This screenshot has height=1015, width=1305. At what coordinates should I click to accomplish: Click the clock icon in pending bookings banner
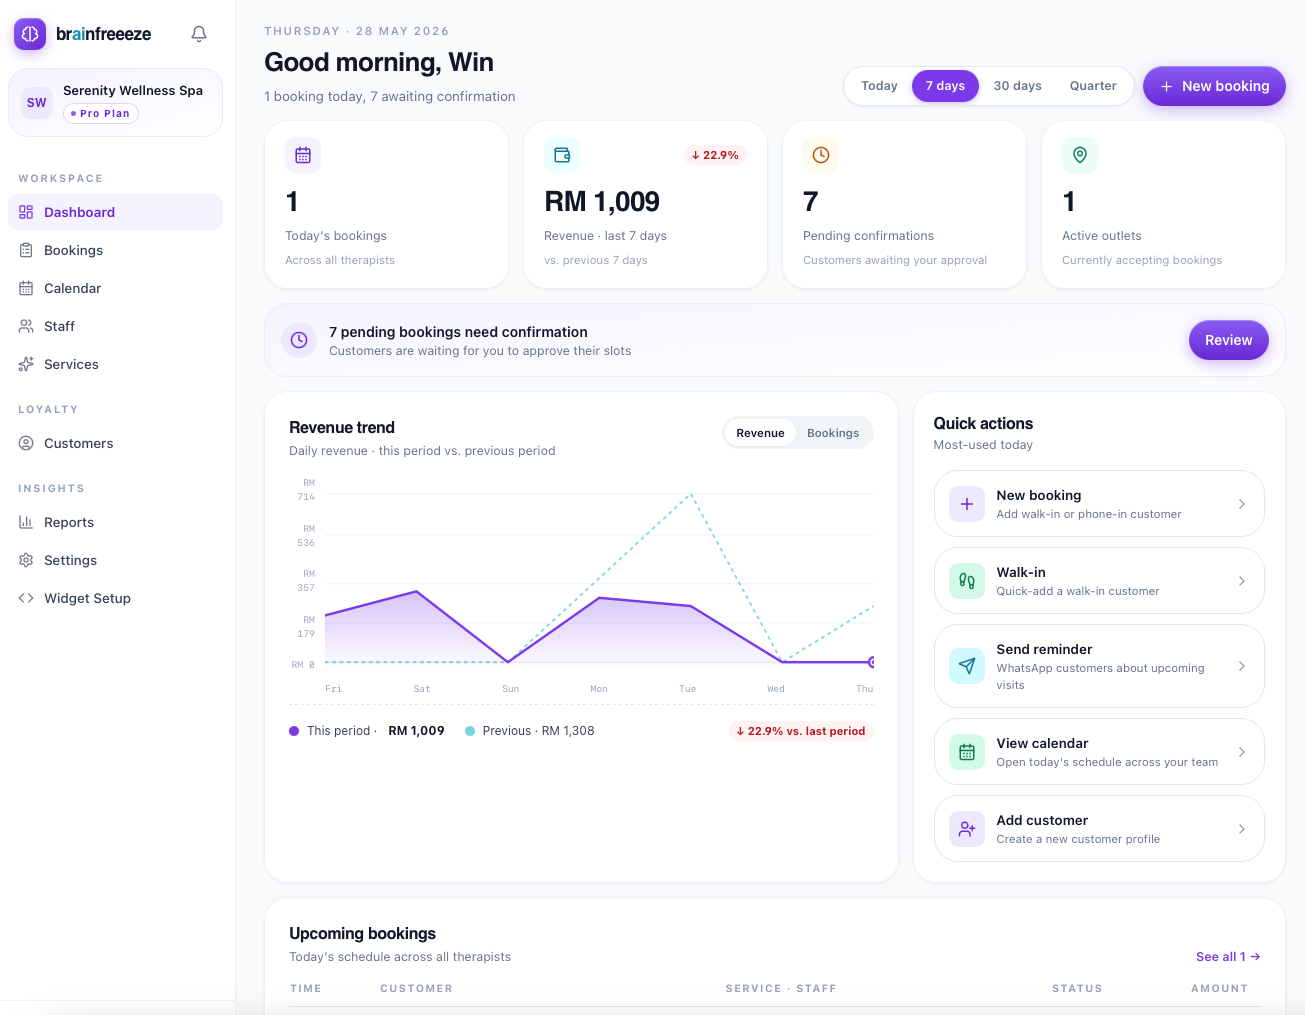coord(299,340)
